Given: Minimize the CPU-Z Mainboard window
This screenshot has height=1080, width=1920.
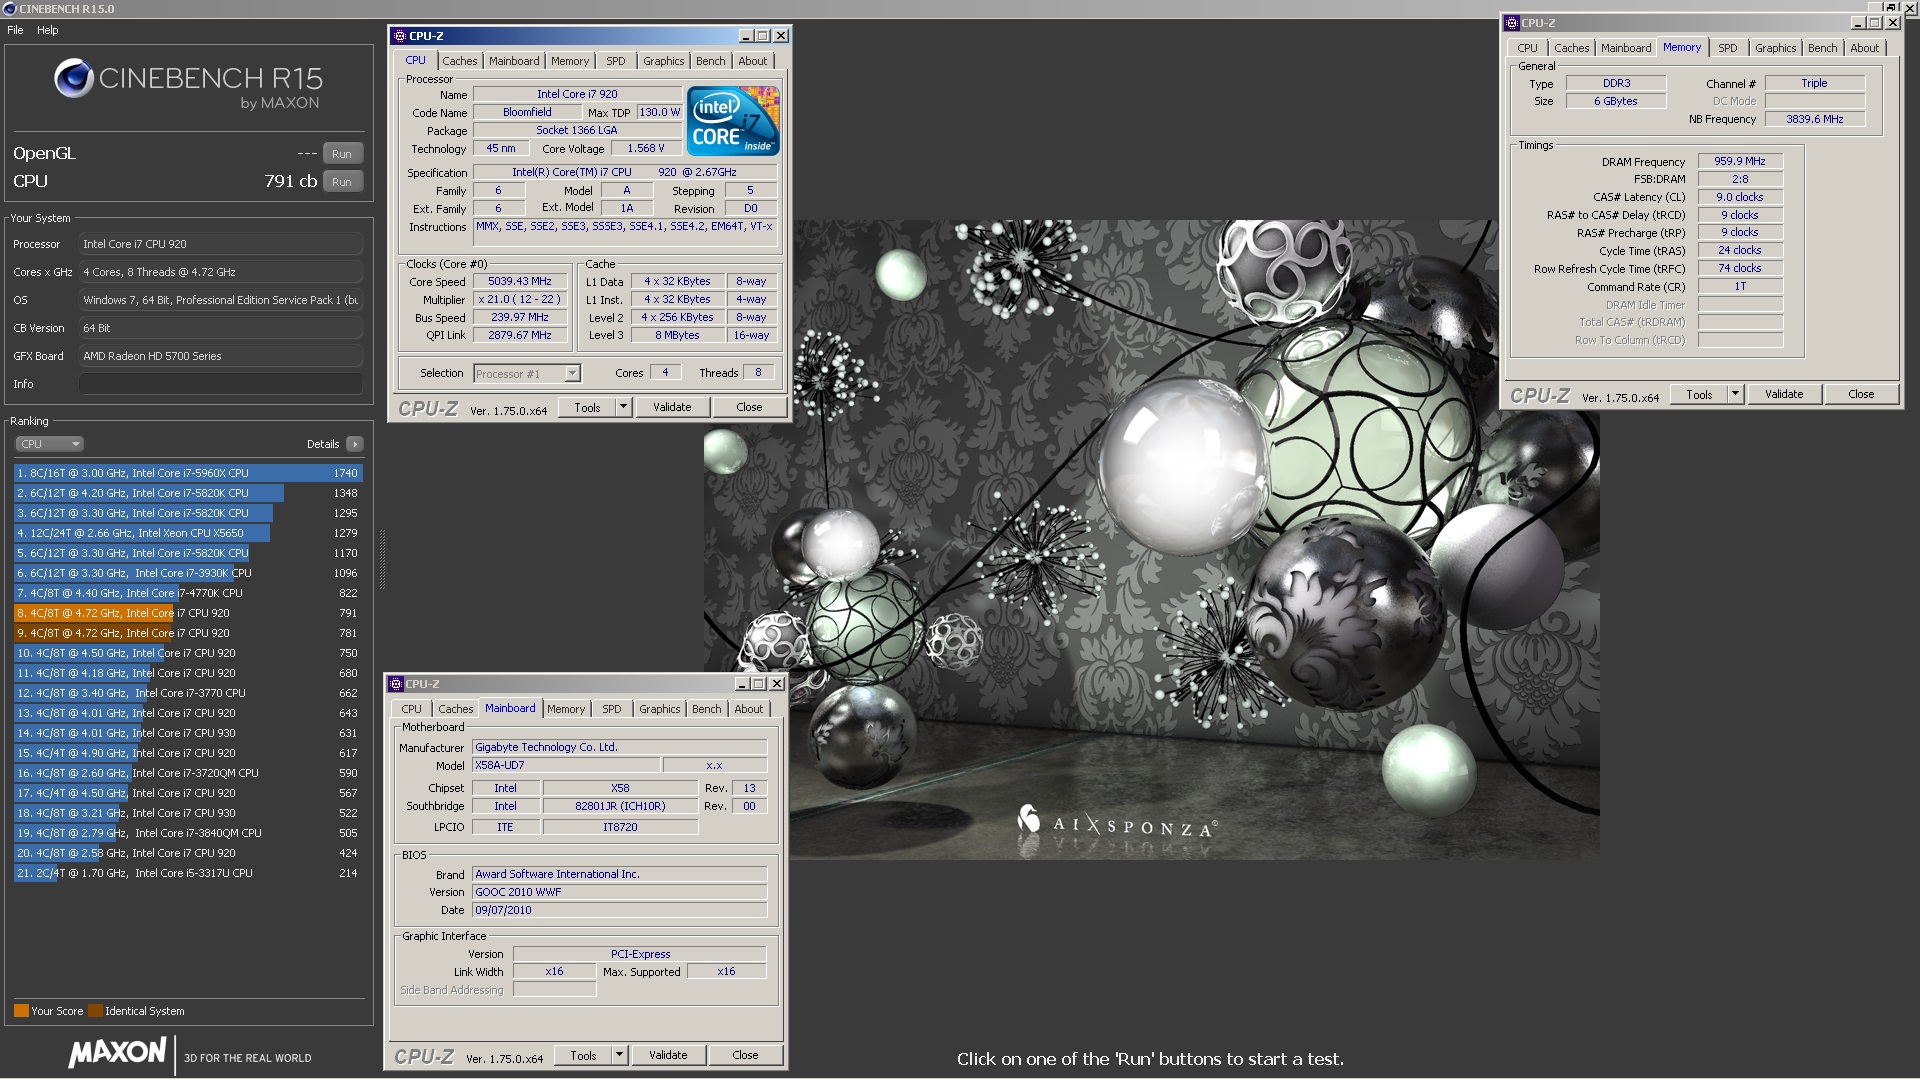Looking at the screenshot, I should [742, 684].
